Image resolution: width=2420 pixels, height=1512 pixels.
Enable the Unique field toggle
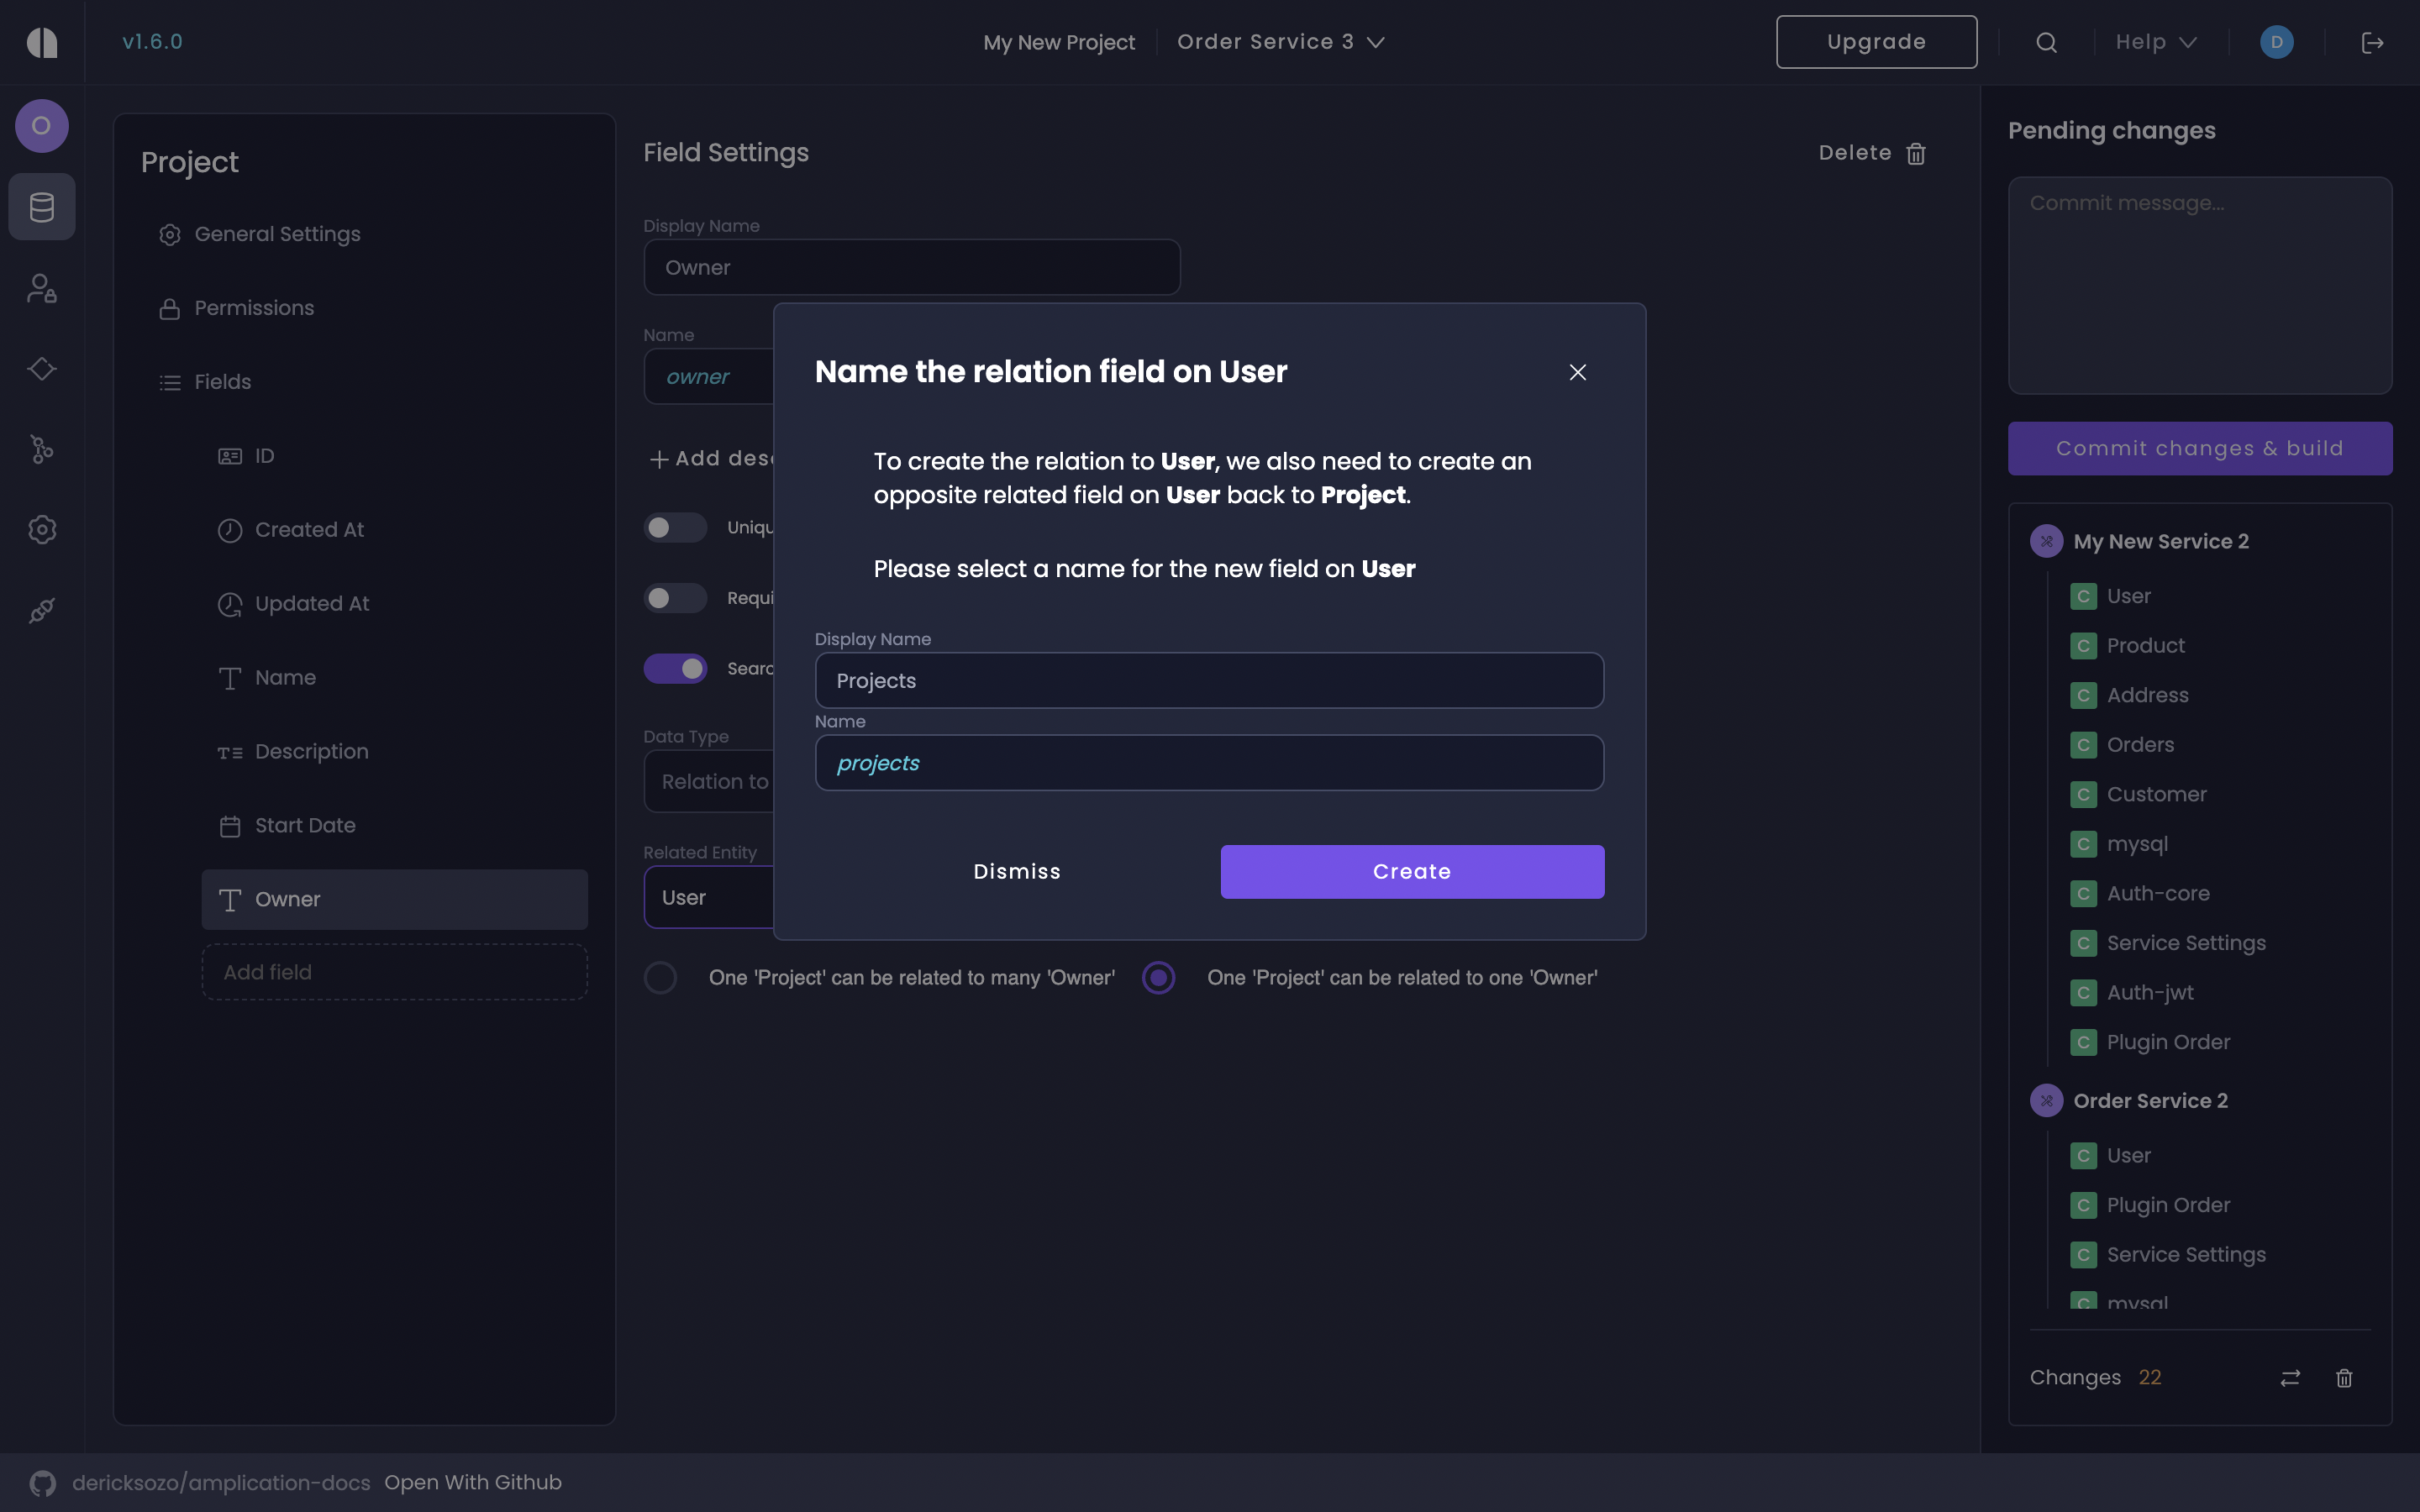[x=675, y=527]
